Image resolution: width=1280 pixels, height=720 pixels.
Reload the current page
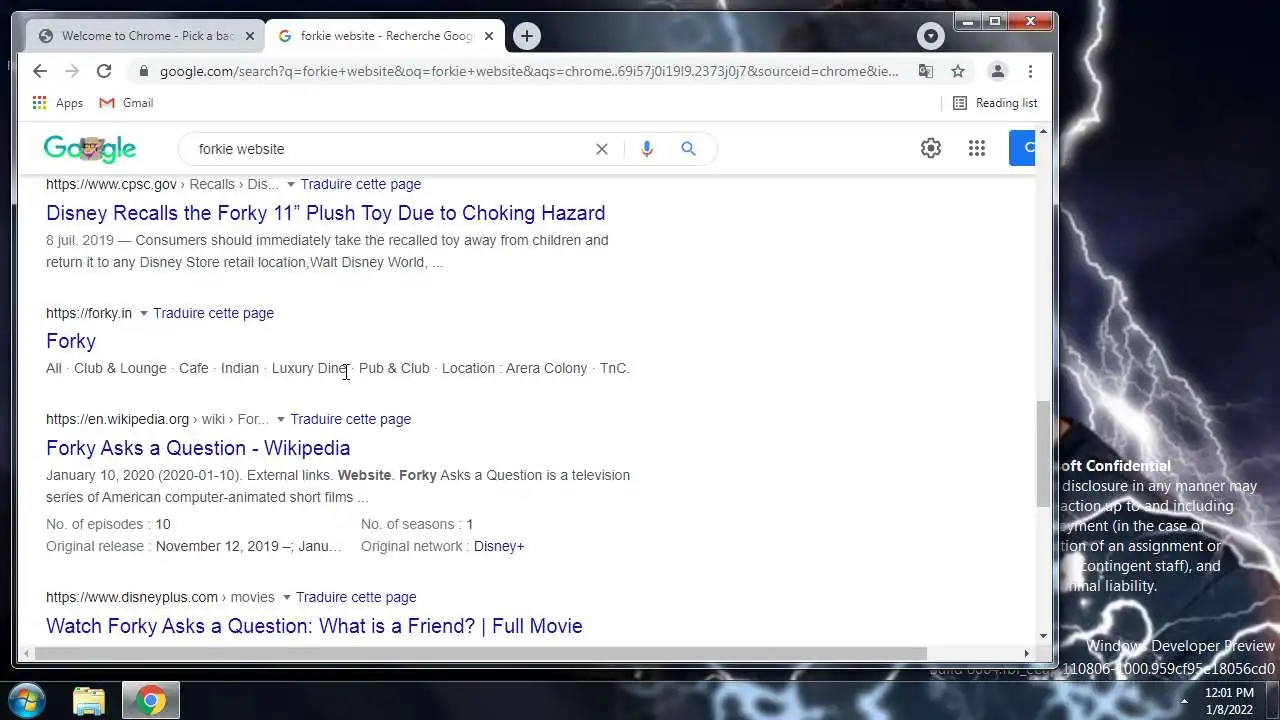[x=104, y=71]
